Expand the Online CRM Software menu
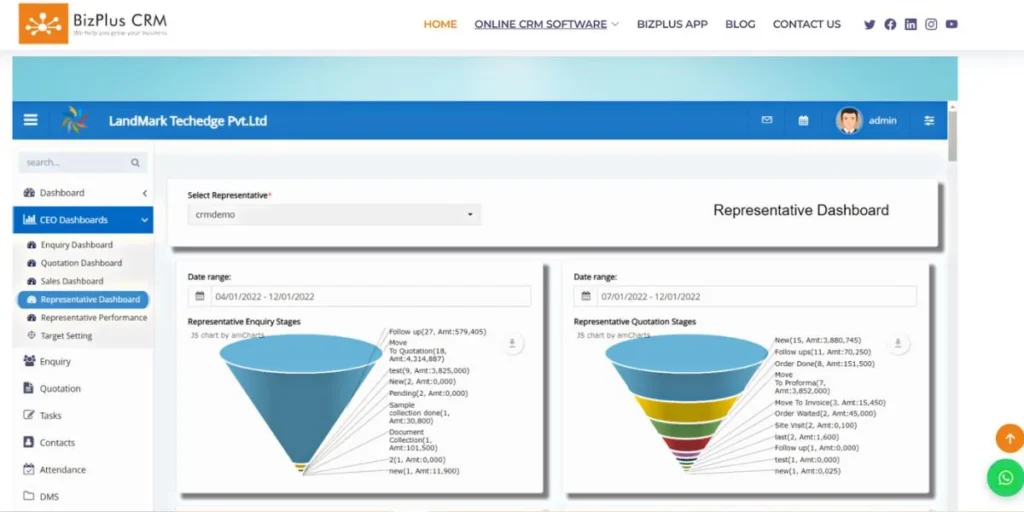Viewport: 1024px width, 512px height. click(x=547, y=24)
